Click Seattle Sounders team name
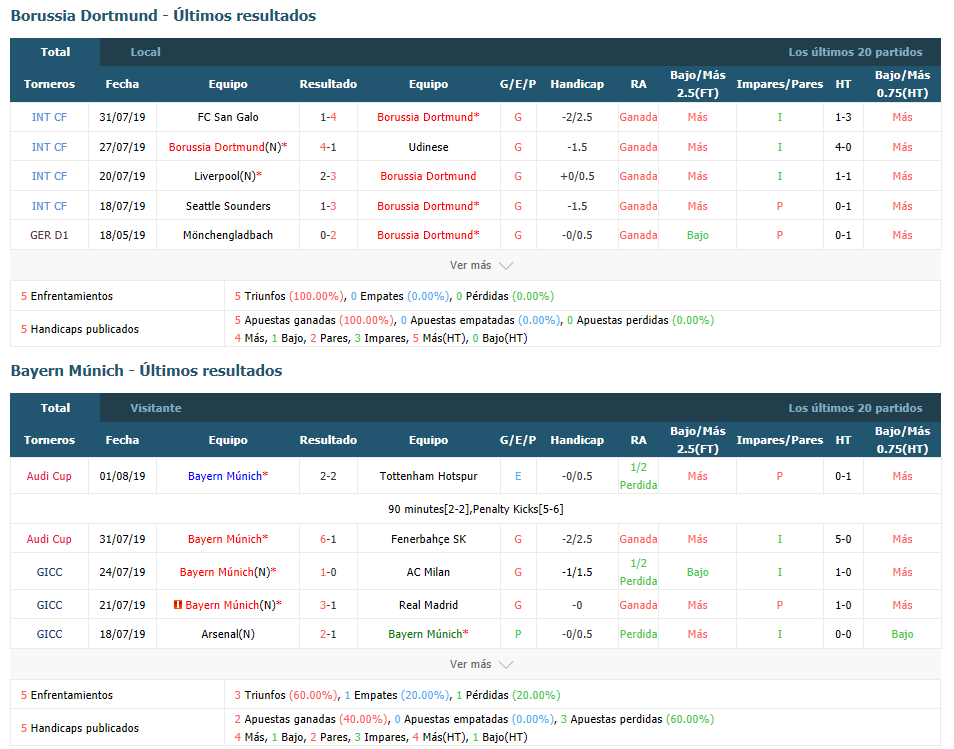 tap(228, 206)
